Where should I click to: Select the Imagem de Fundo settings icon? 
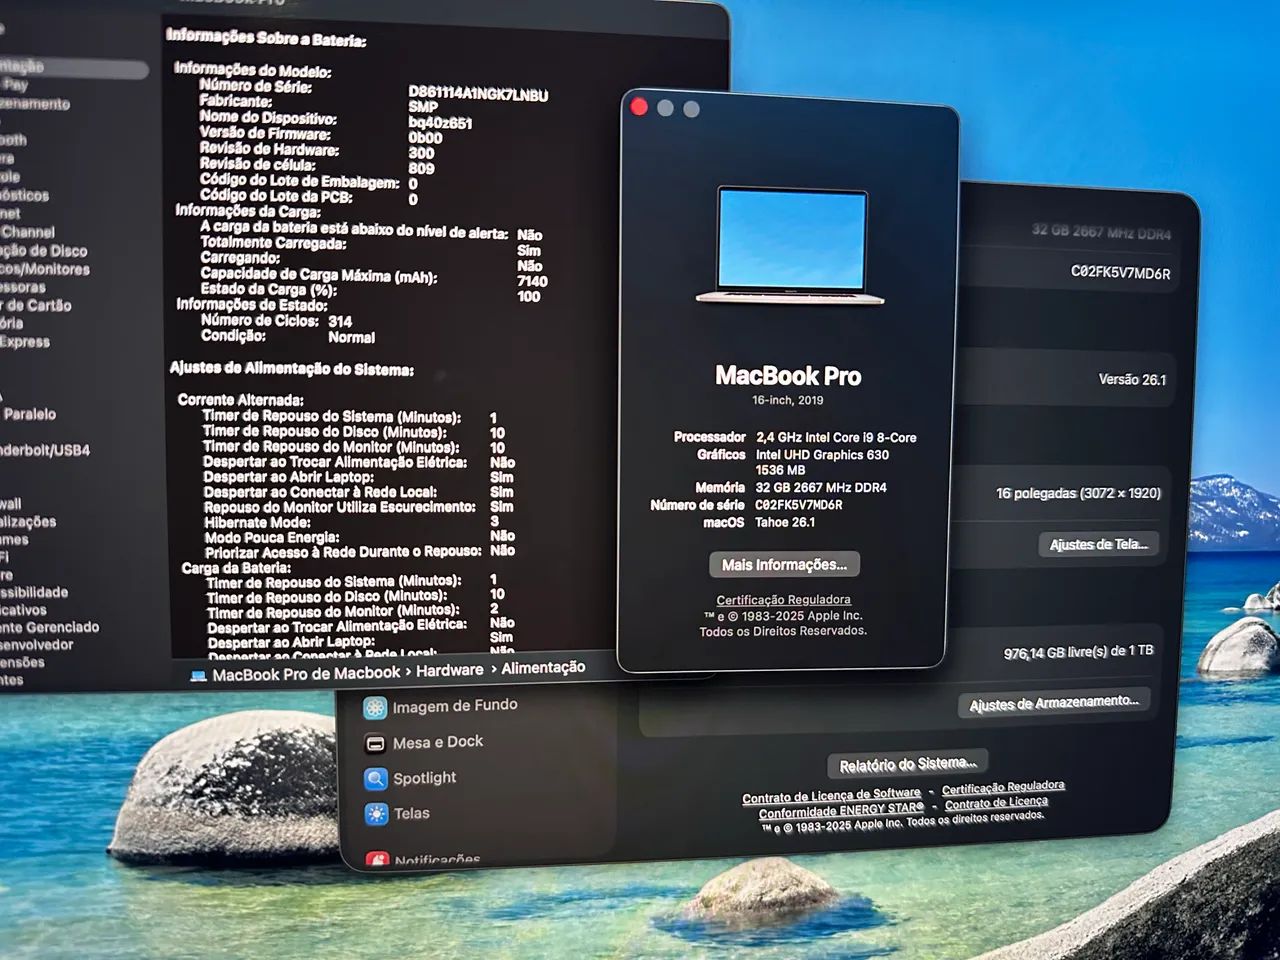click(375, 706)
